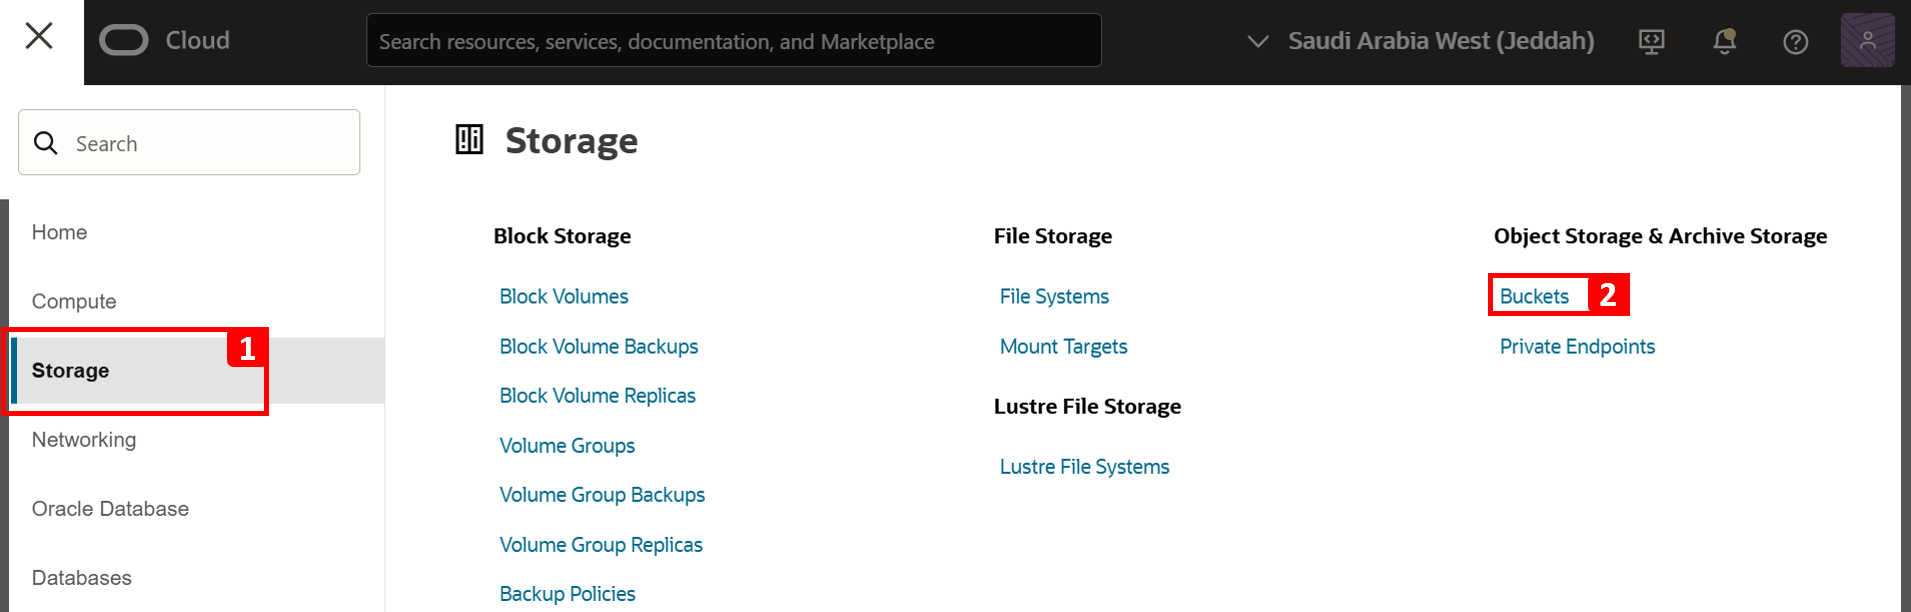The height and width of the screenshot is (612, 1911).
Task: Click the Cloud text beside the logo
Action: pyautogui.click(x=197, y=40)
